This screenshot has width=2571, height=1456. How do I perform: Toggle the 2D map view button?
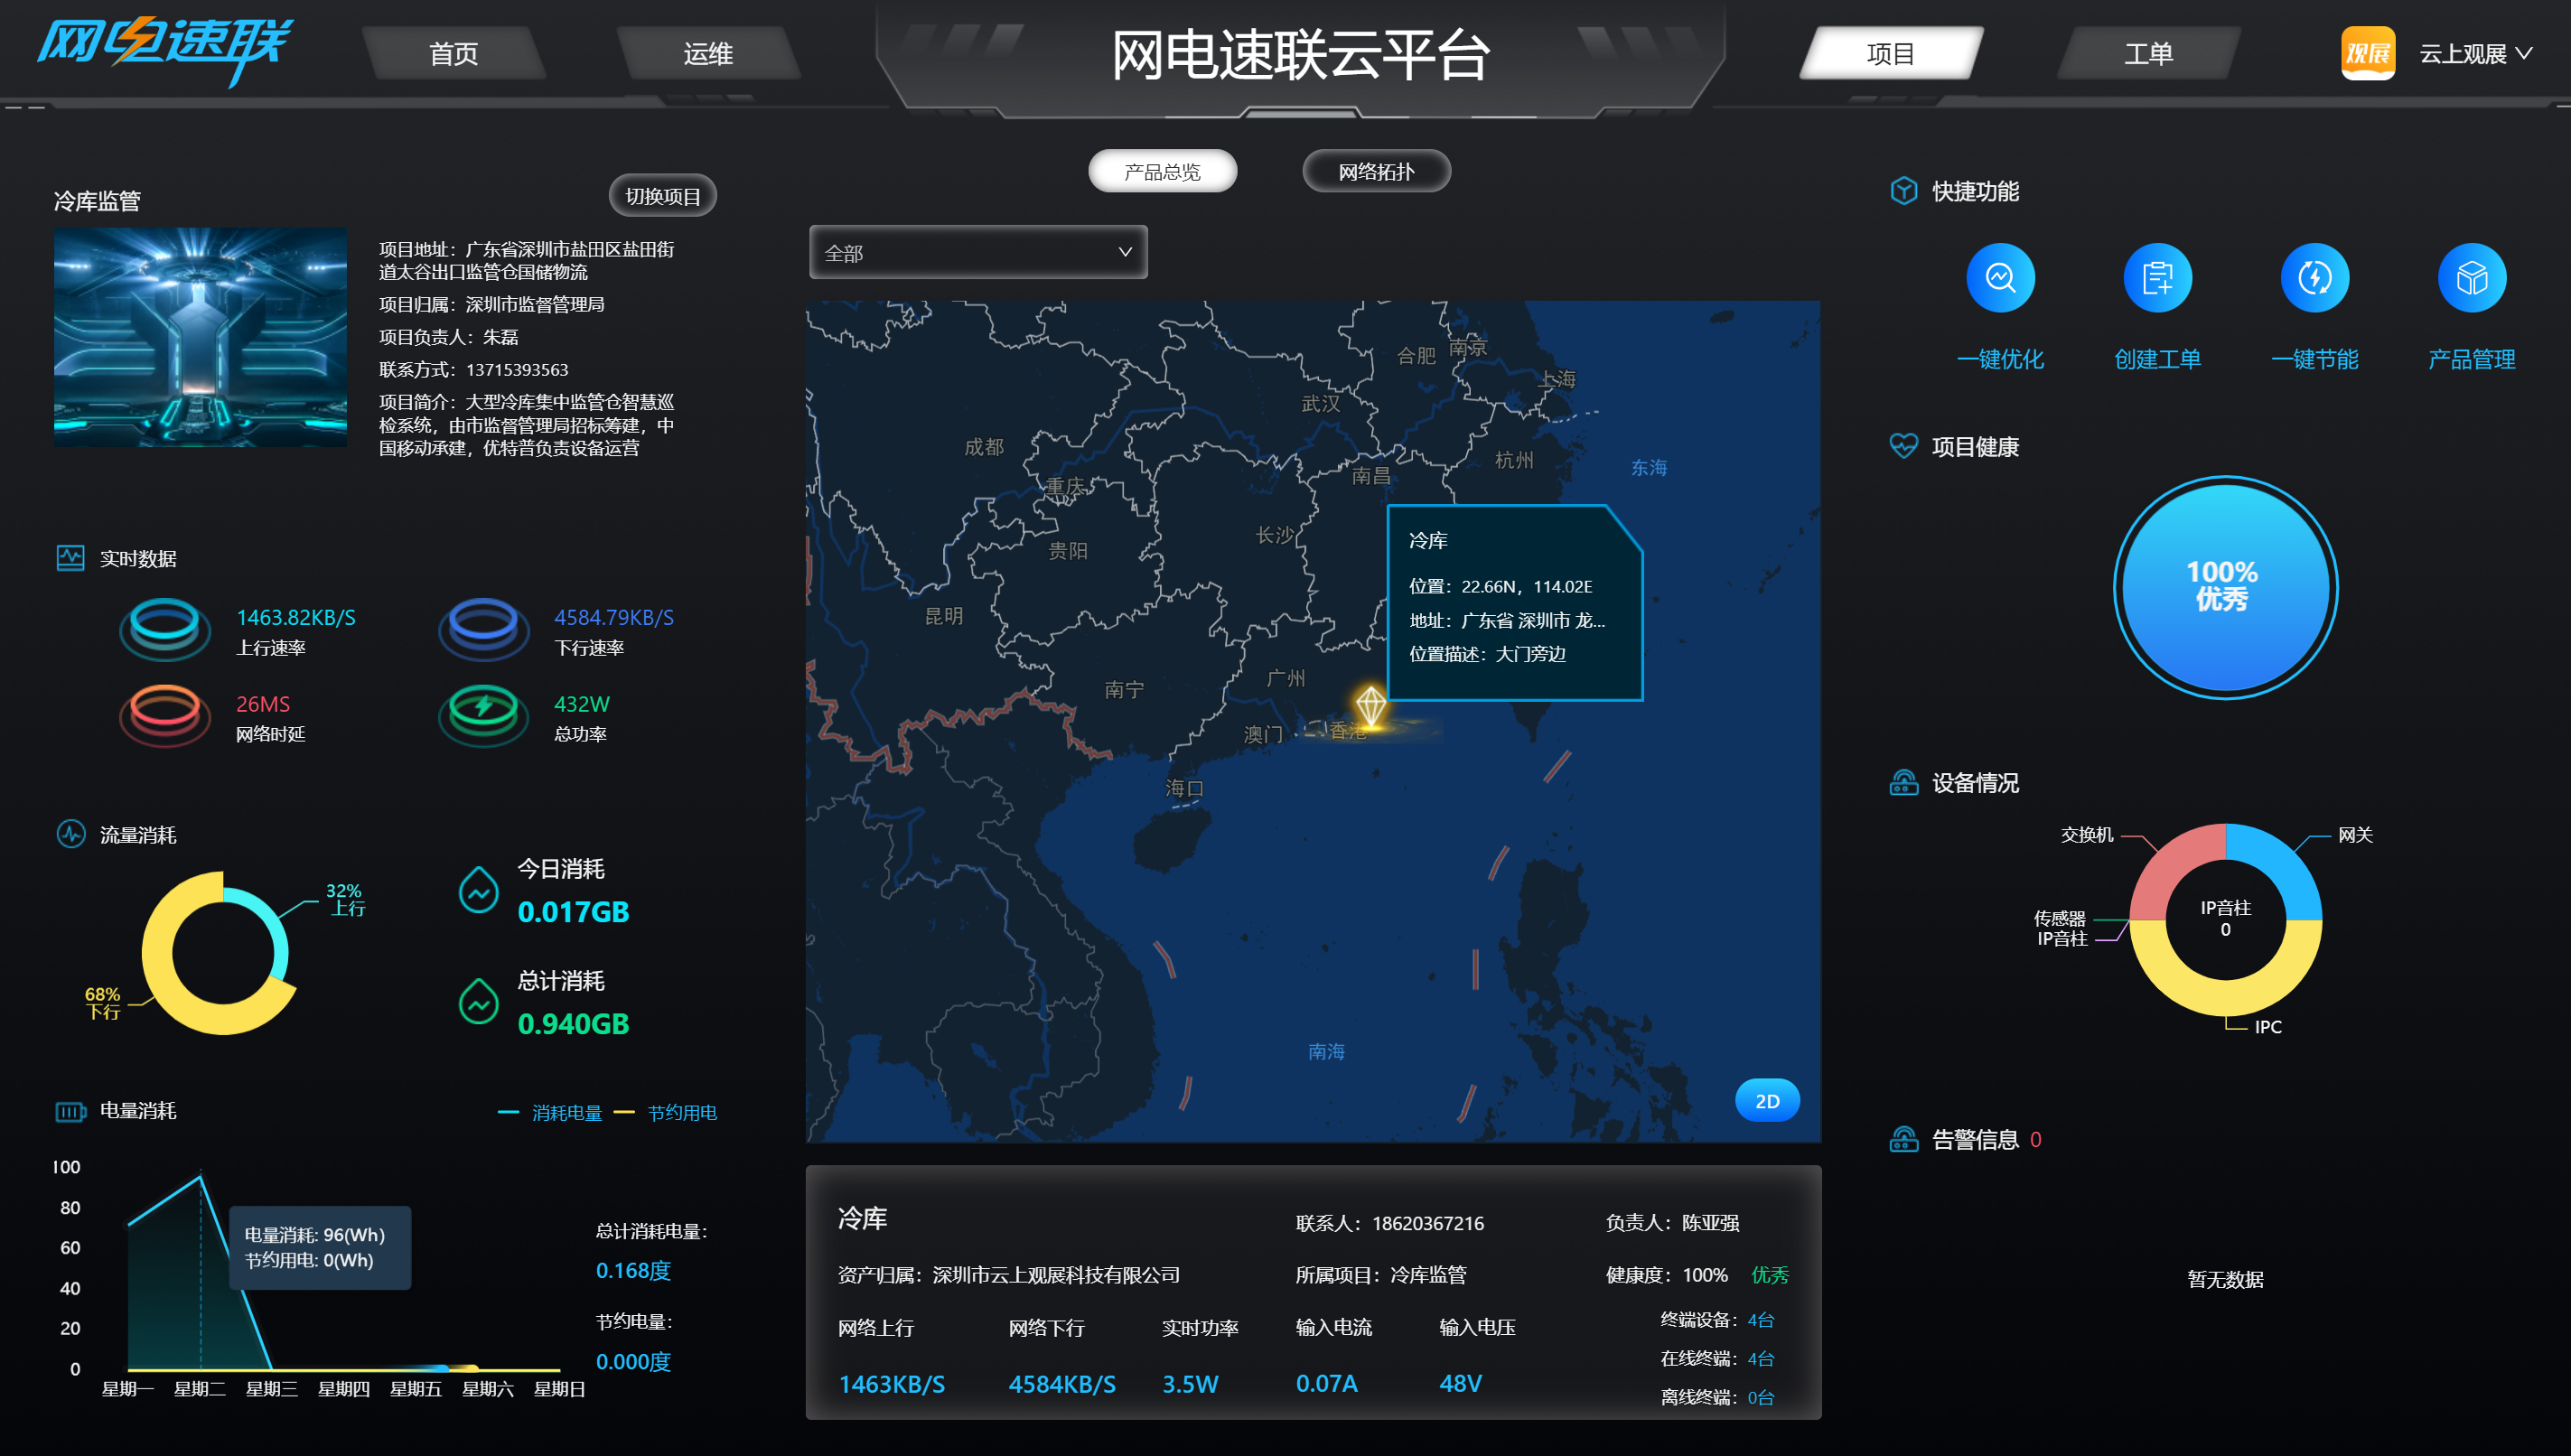click(1767, 1100)
